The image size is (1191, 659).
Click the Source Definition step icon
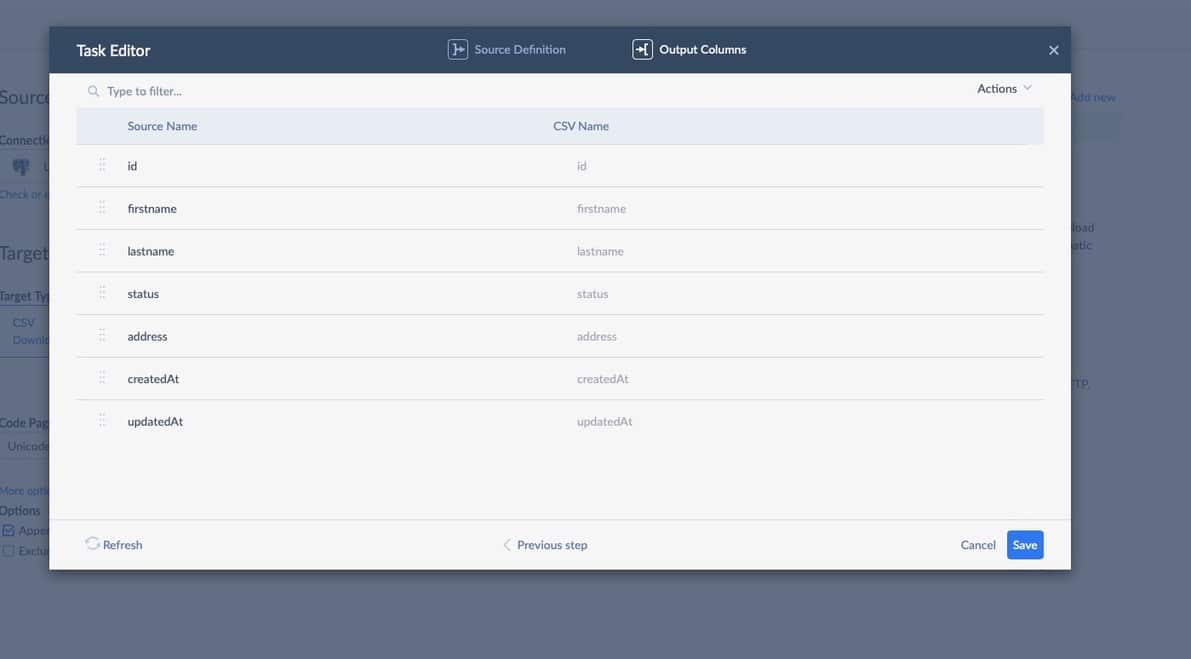[x=457, y=50]
